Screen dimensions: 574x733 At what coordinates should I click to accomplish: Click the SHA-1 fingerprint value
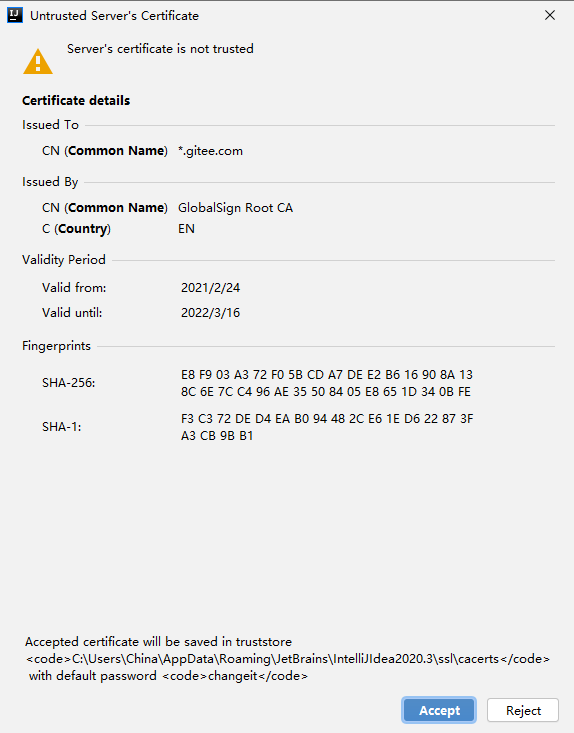click(327, 427)
